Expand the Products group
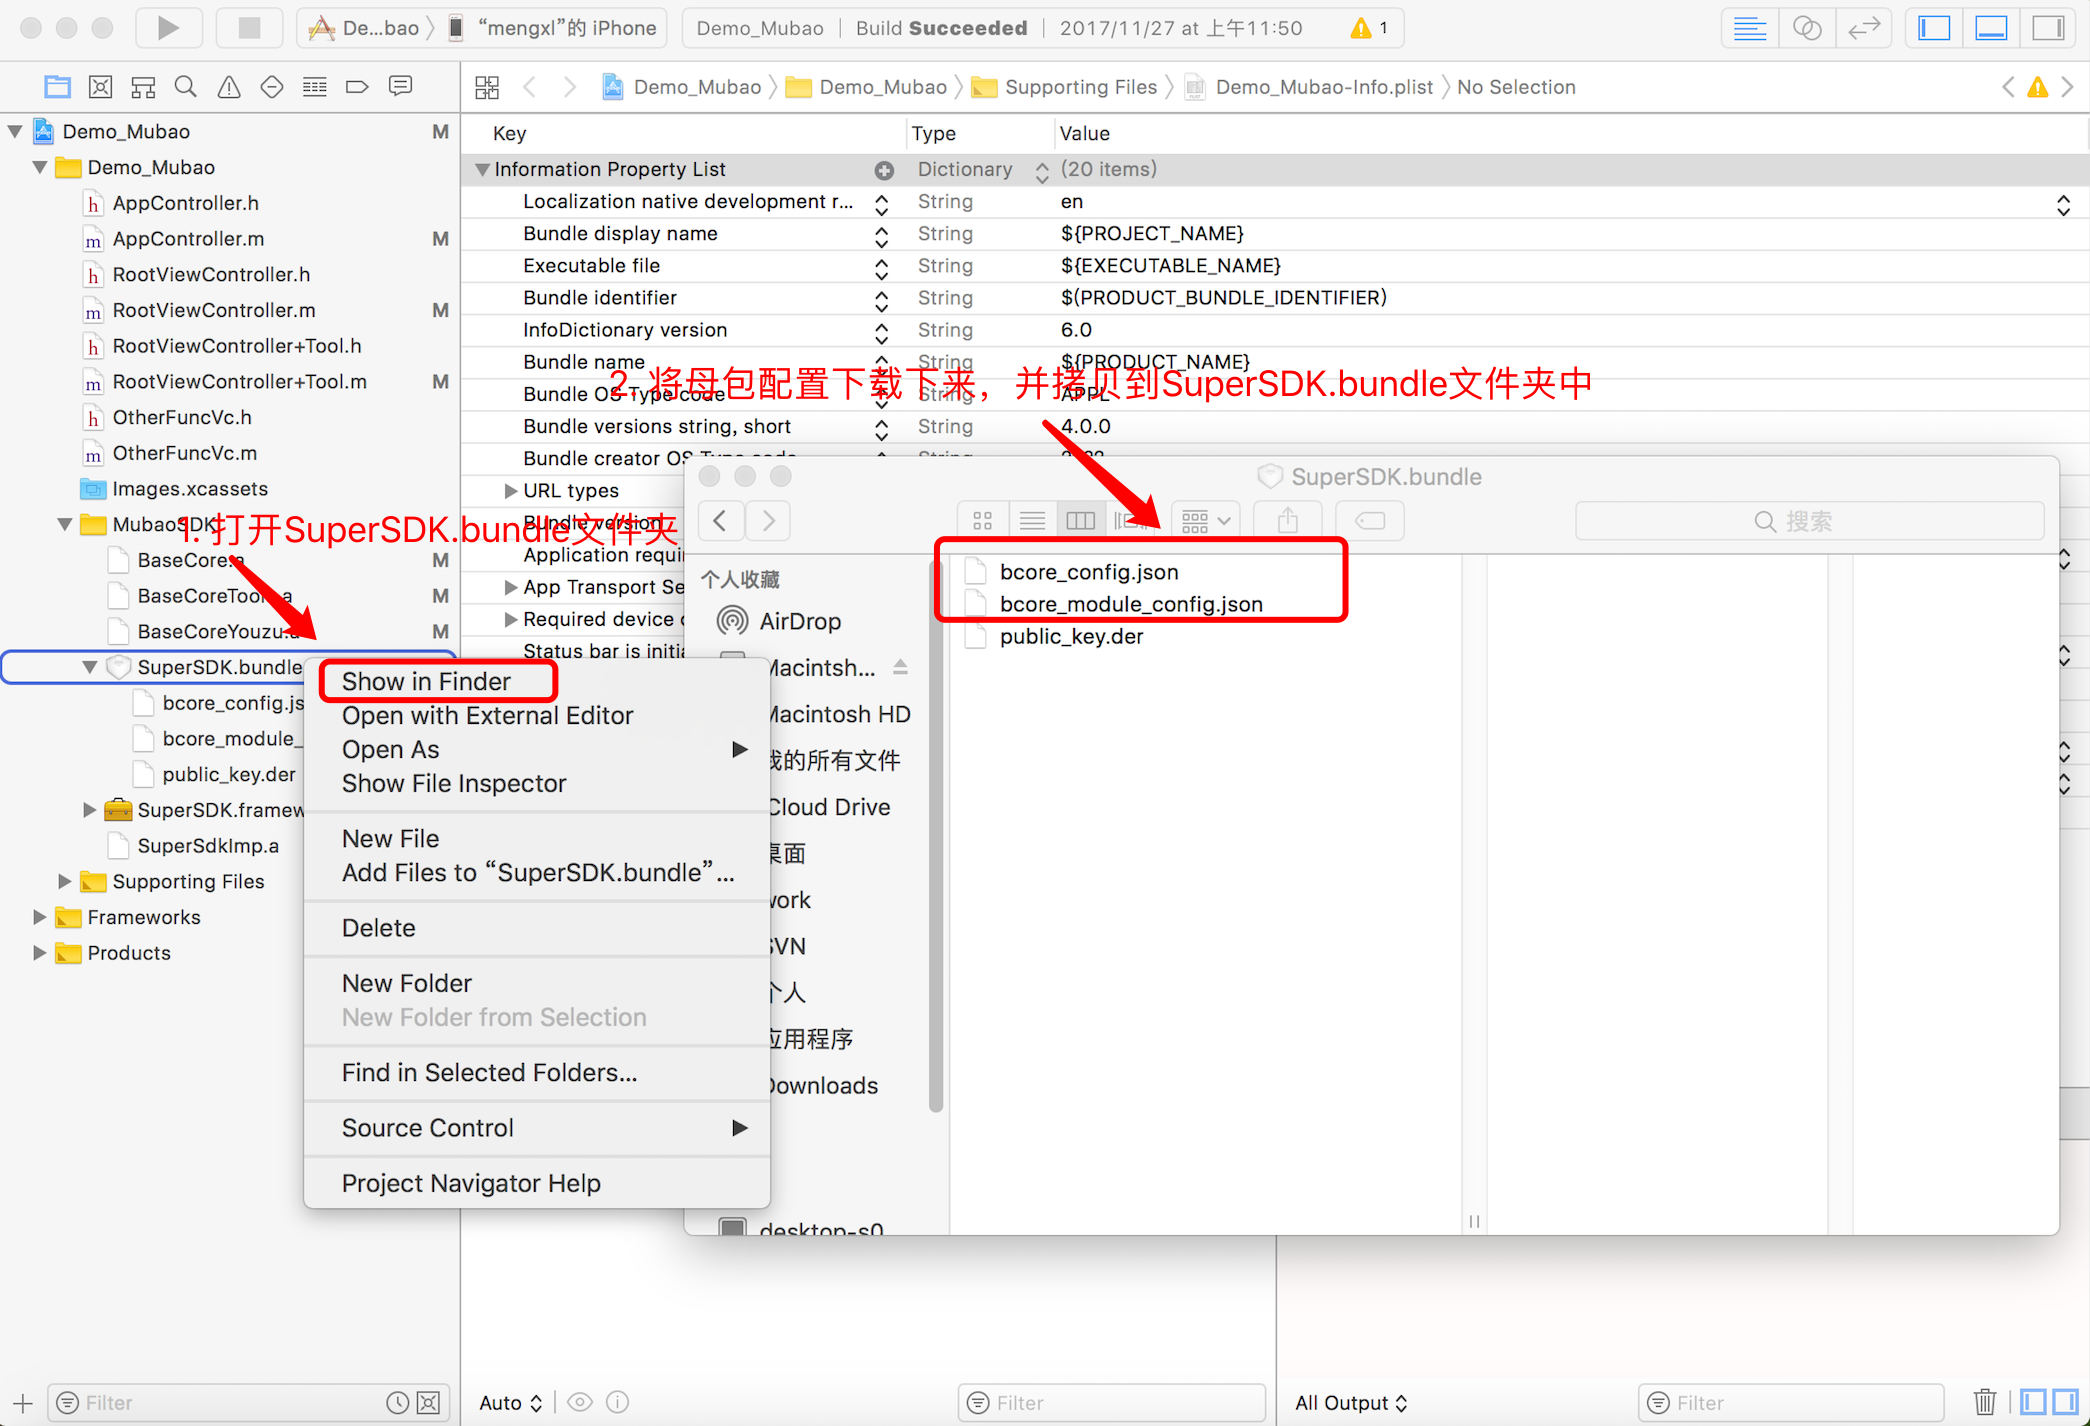This screenshot has width=2090, height=1426. (x=40, y=954)
